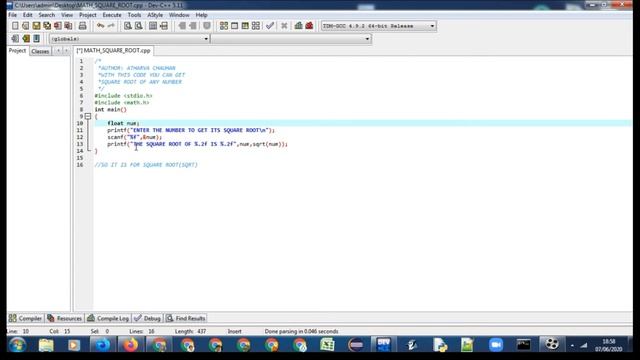Print the file using printer icon

(82, 26)
